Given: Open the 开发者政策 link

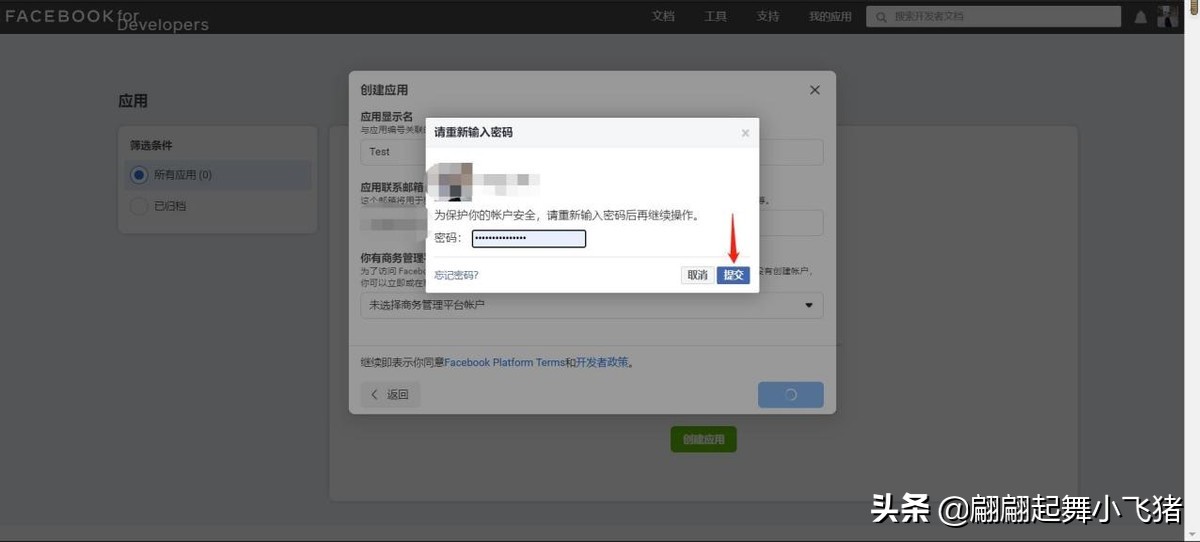Looking at the screenshot, I should click(603, 363).
